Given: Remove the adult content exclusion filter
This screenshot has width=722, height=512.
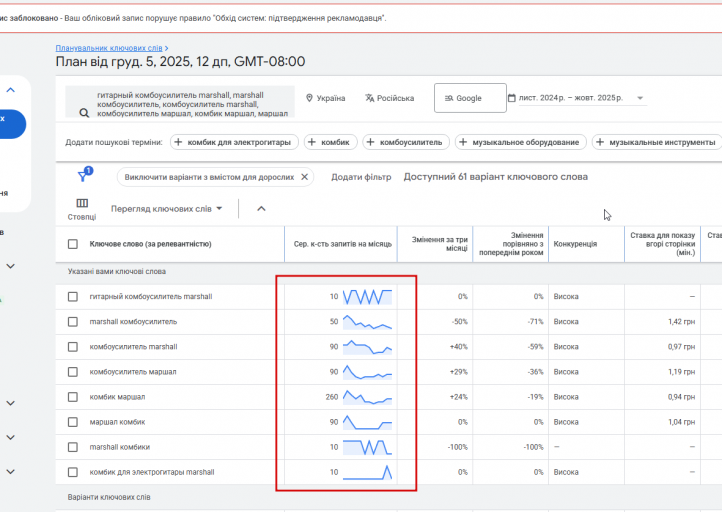Looking at the screenshot, I should click(x=304, y=177).
